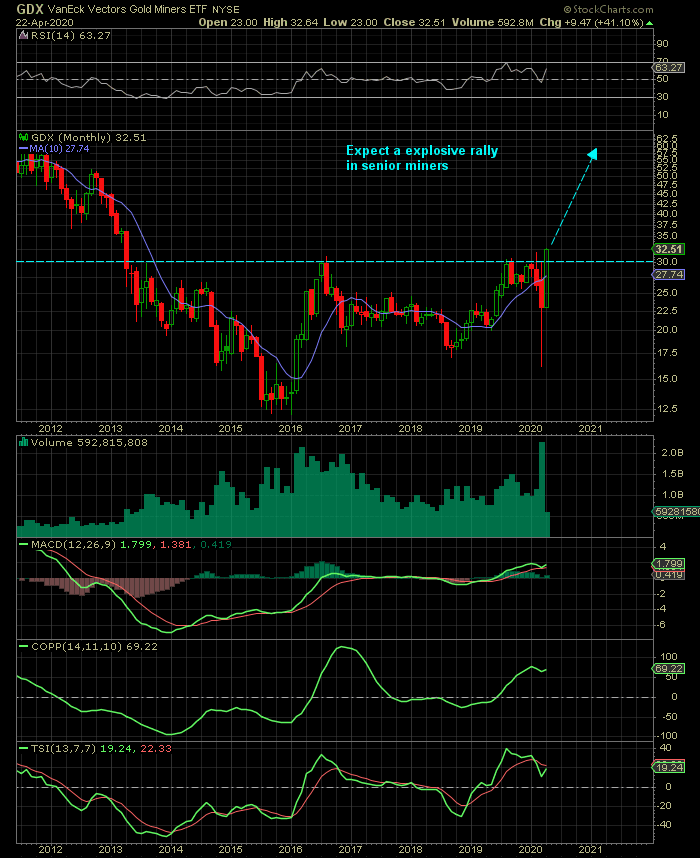The image size is (700, 858).
Task: Click the 22-Apr-2020 date label
Action: pos(44,23)
